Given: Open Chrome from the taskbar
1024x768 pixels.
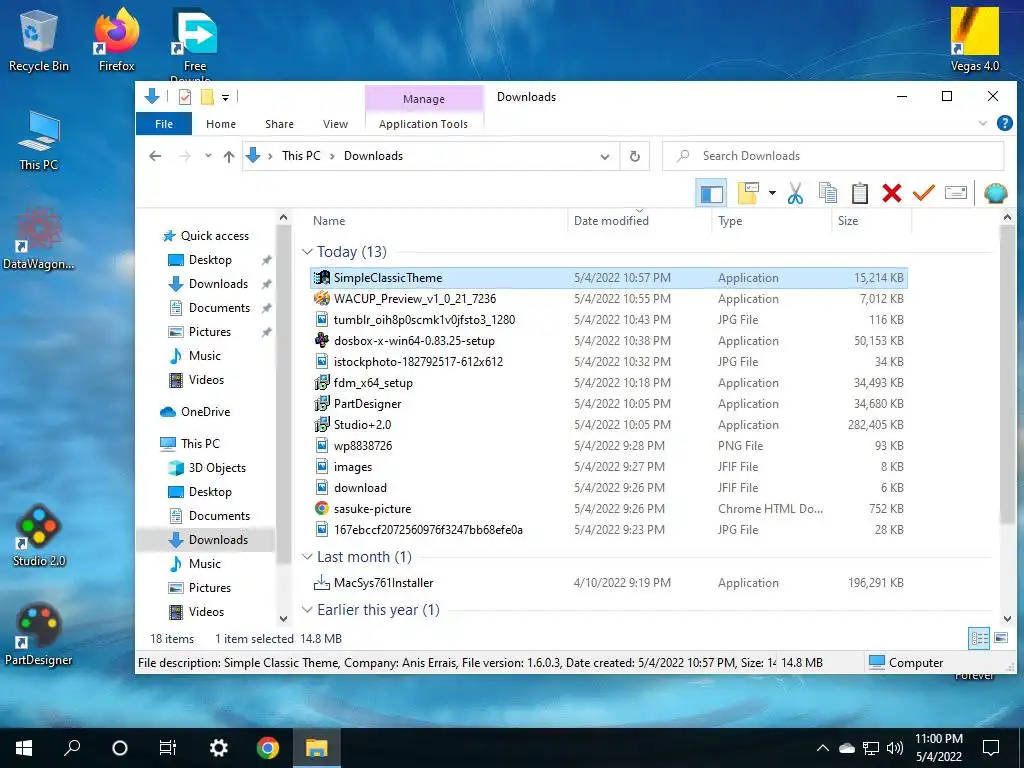Looking at the screenshot, I should click(267, 748).
